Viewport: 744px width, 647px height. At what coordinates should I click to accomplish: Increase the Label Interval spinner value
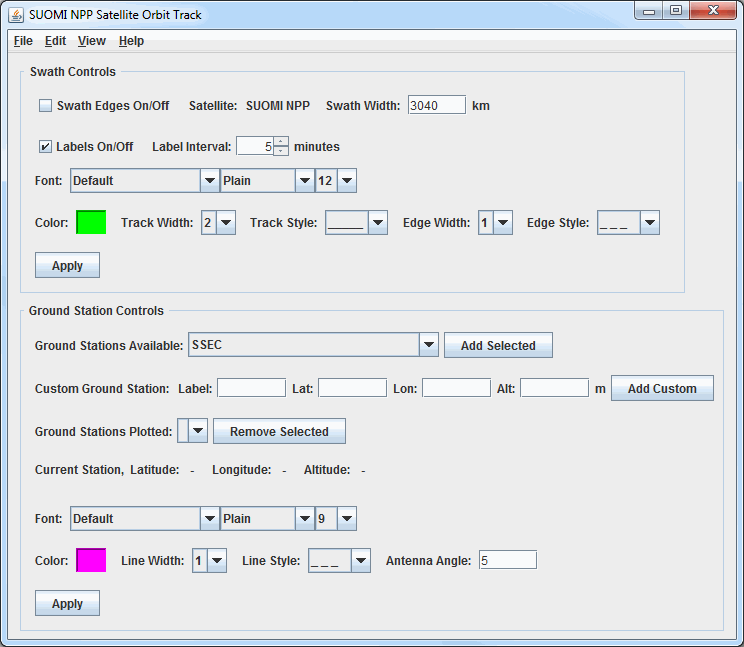(x=281, y=142)
